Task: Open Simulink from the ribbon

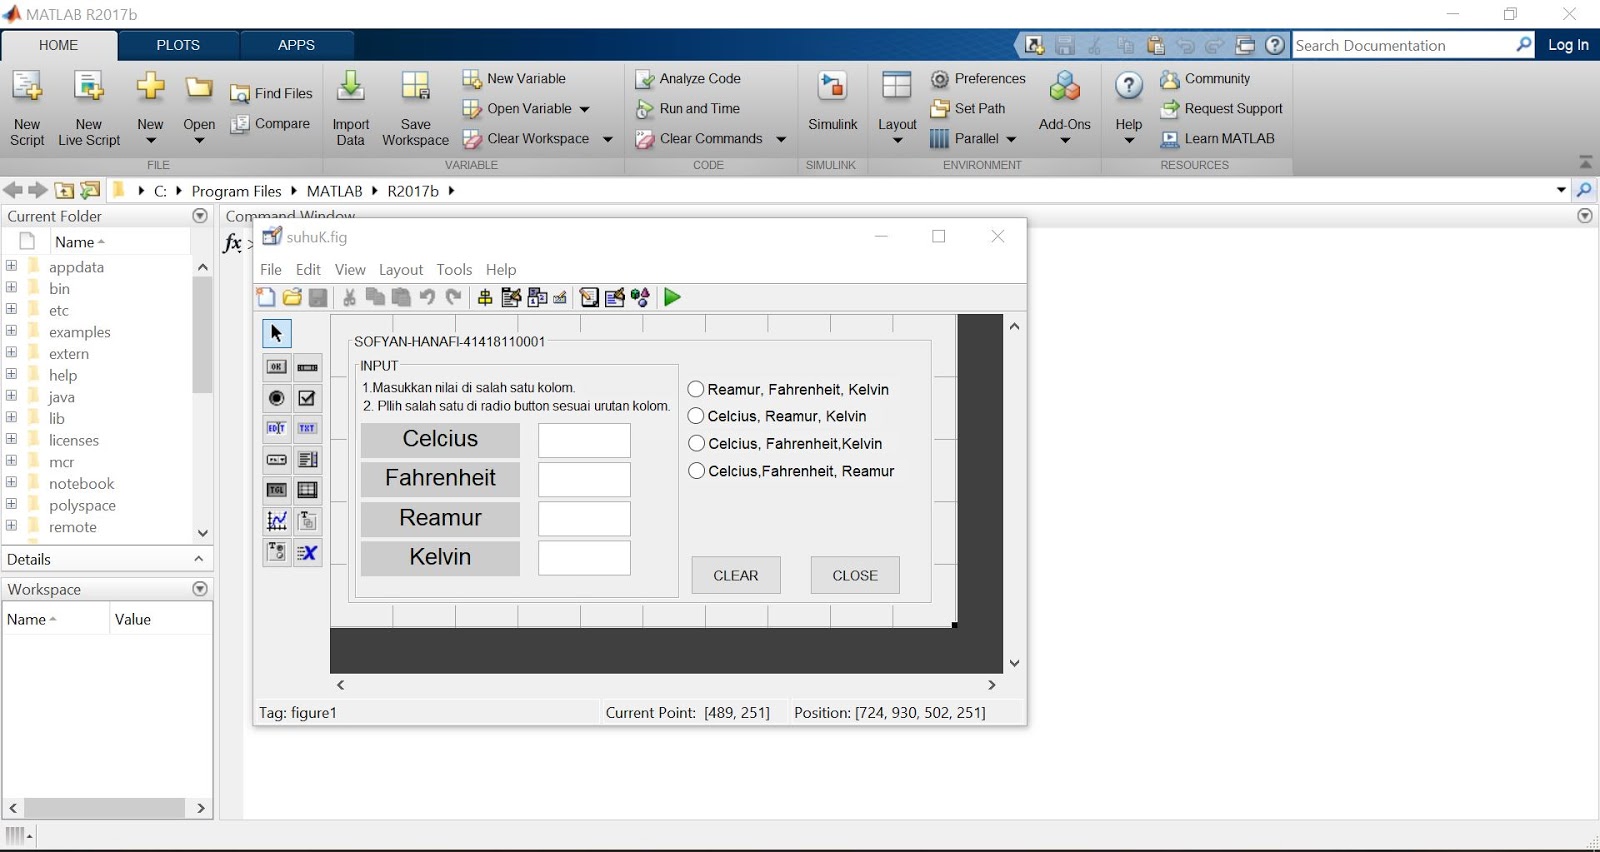Action: pos(832,102)
